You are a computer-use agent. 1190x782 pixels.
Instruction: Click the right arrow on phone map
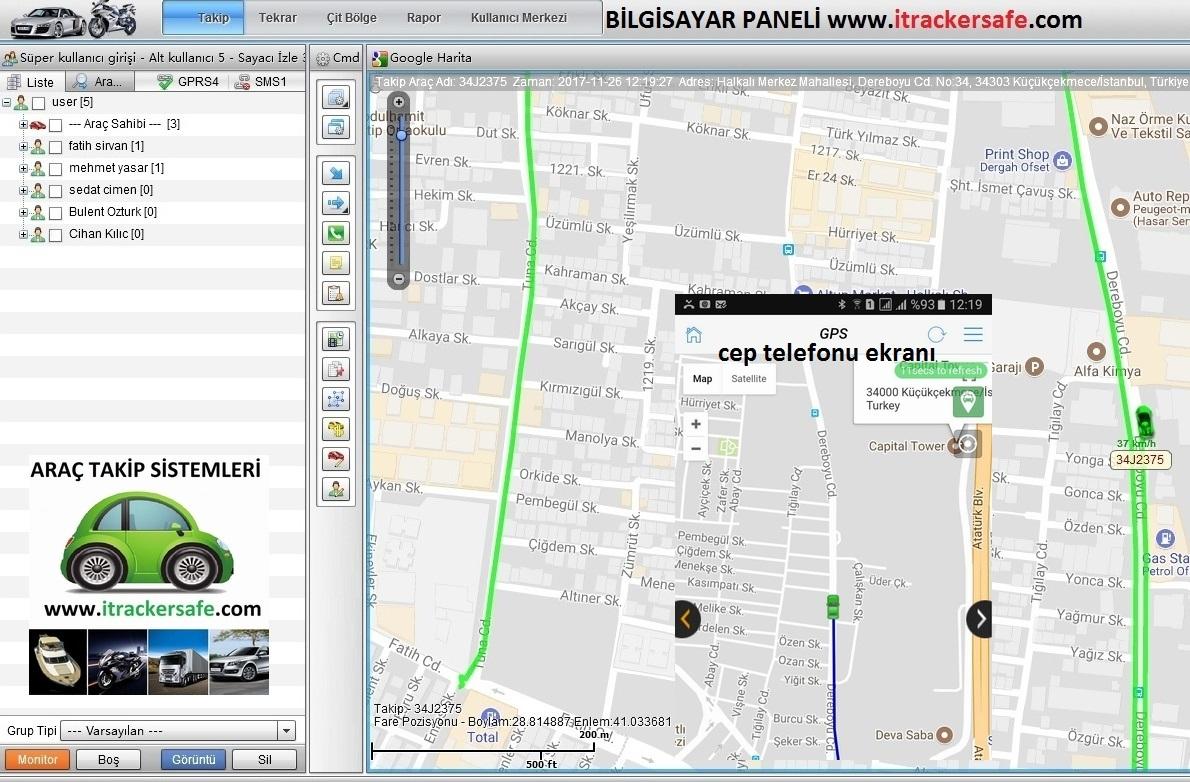point(980,619)
